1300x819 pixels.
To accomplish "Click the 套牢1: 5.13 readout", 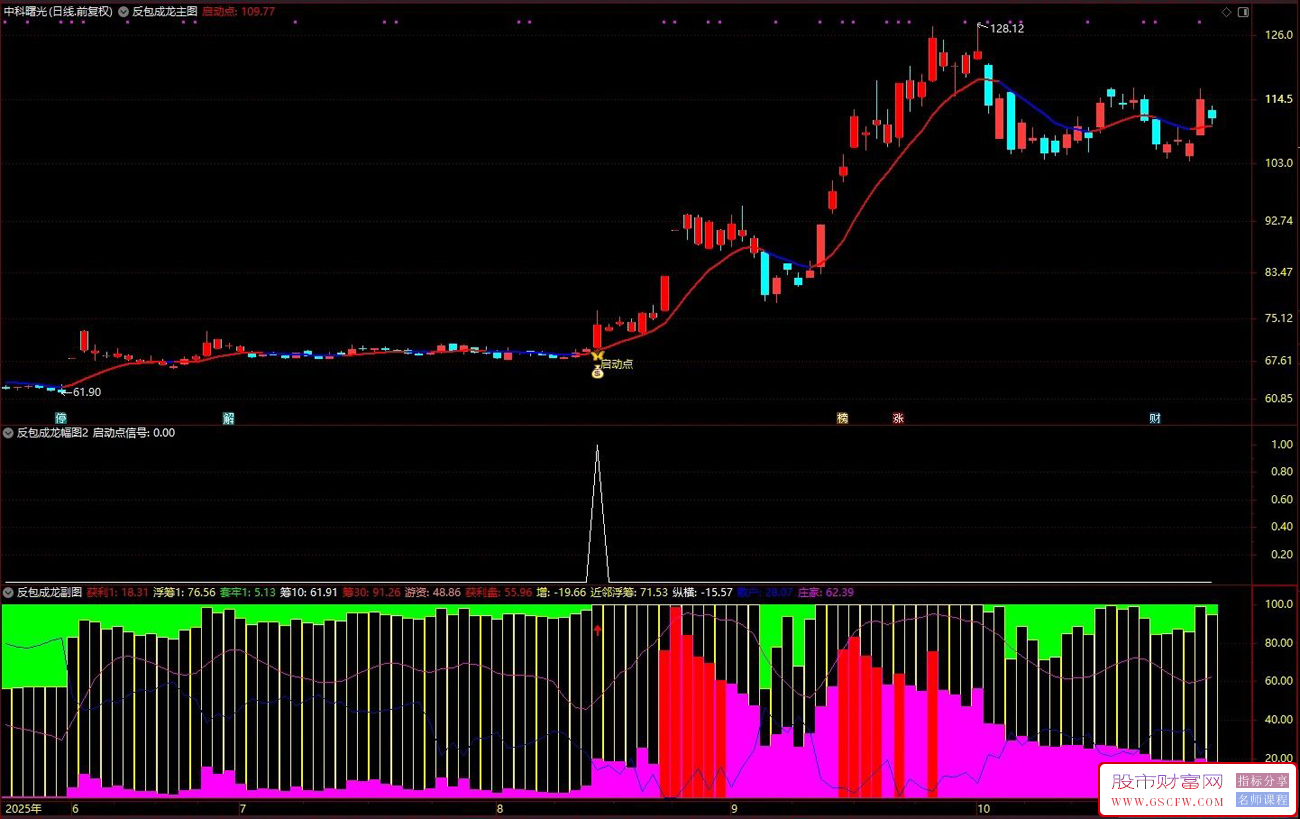I will click(x=247, y=593).
